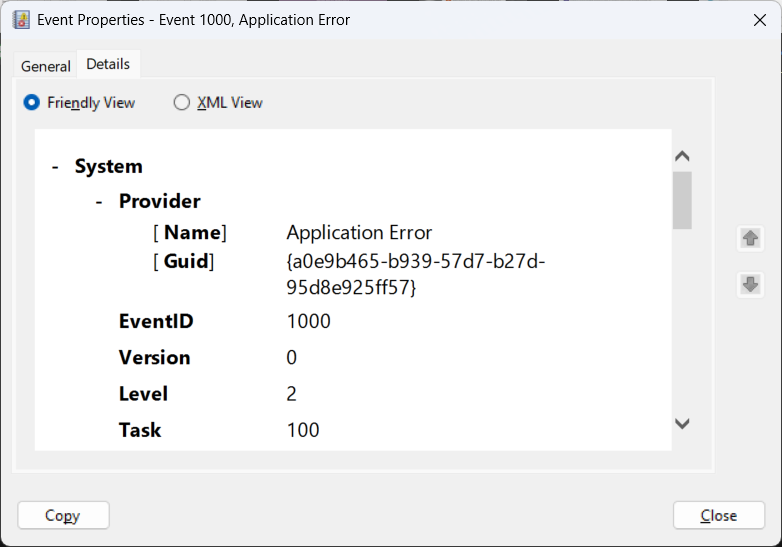Select the XML View radio button
782x547 pixels.
click(182, 103)
